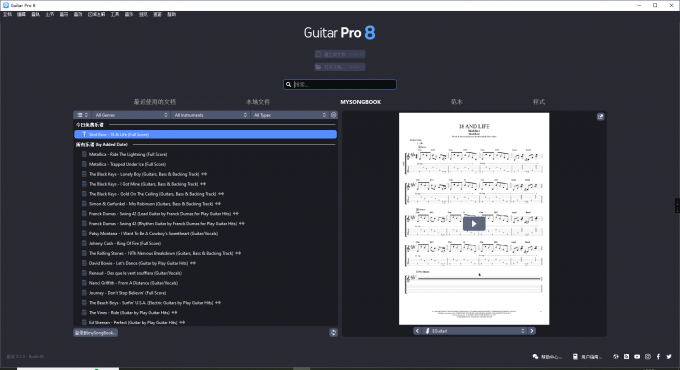Open the All Instruments filter dropdown
The height and width of the screenshot is (370, 680).
pos(210,115)
